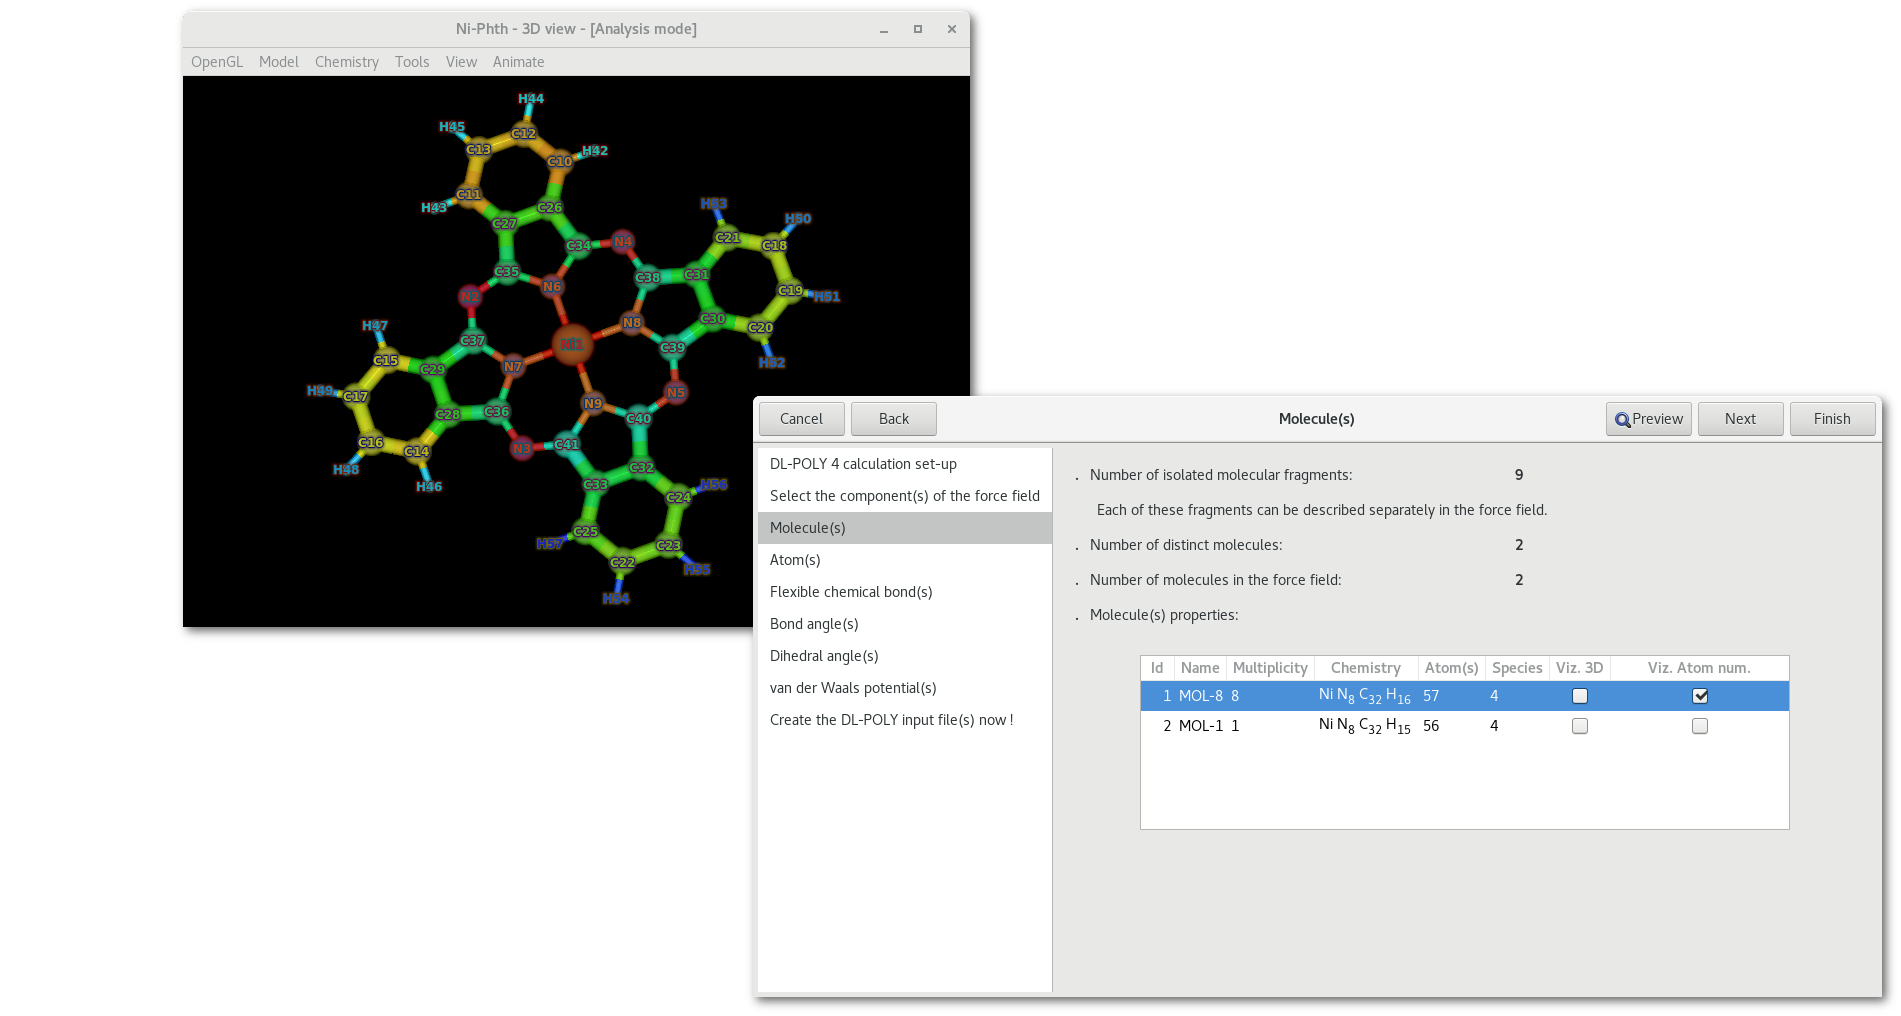The width and height of the screenshot is (1901, 1016).
Task: Open the OpenGL menu
Action: pyautogui.click(x=217, y=62)
